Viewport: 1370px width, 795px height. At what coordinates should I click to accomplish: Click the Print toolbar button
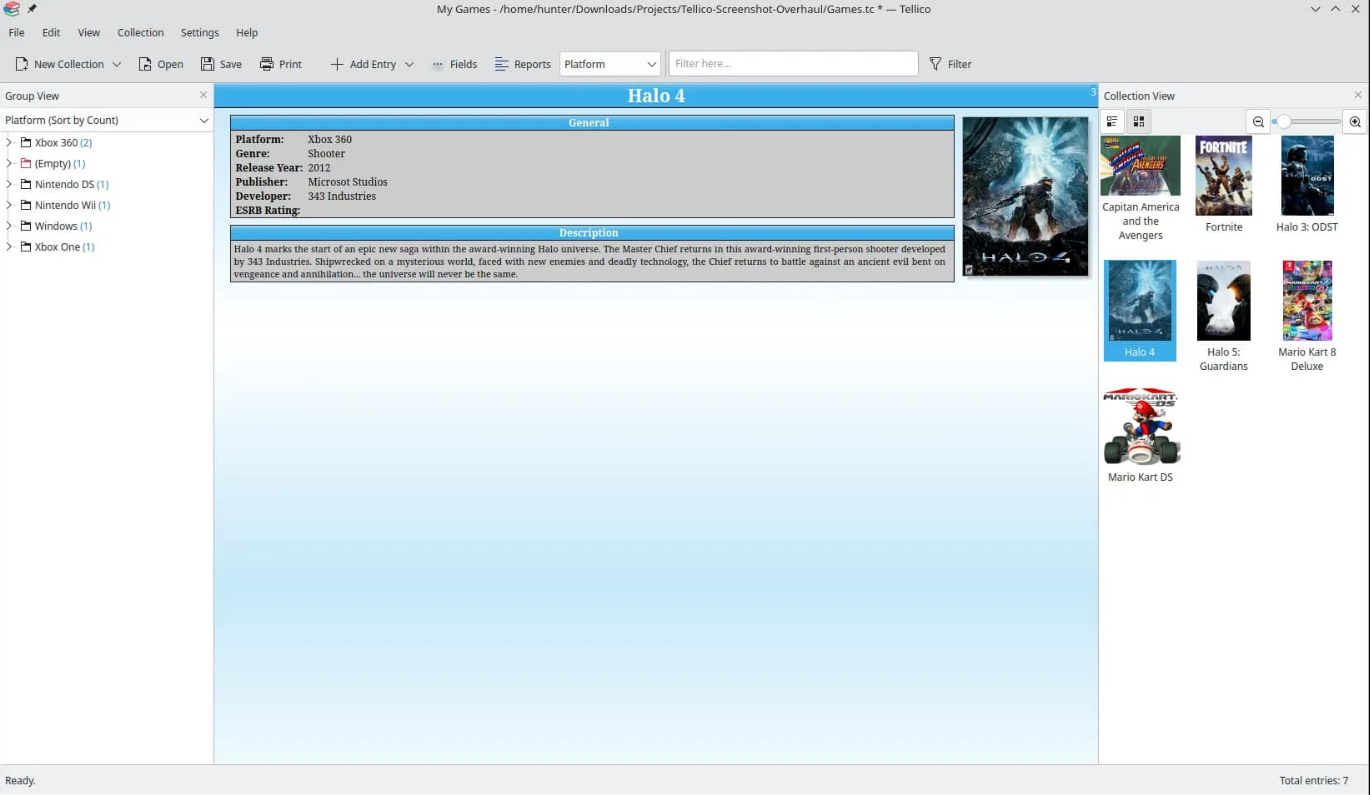click(x=281, y=64)
